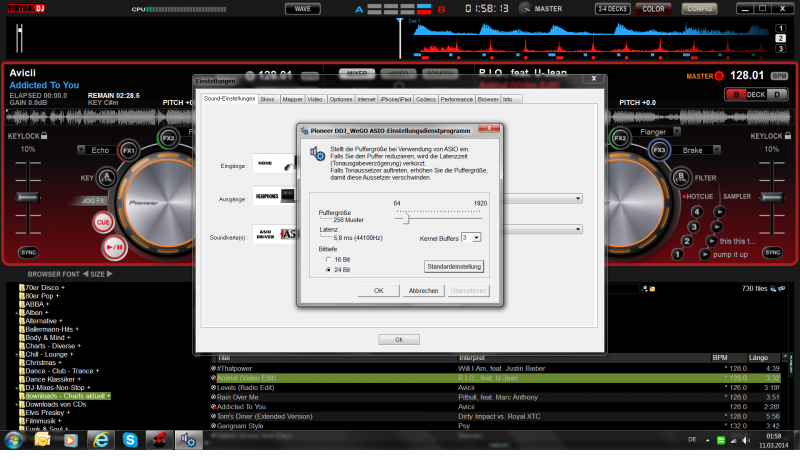Screen dimensions: 800x460
Task: Confirm ASIO dialog with OK
Action: coord(379,291)
